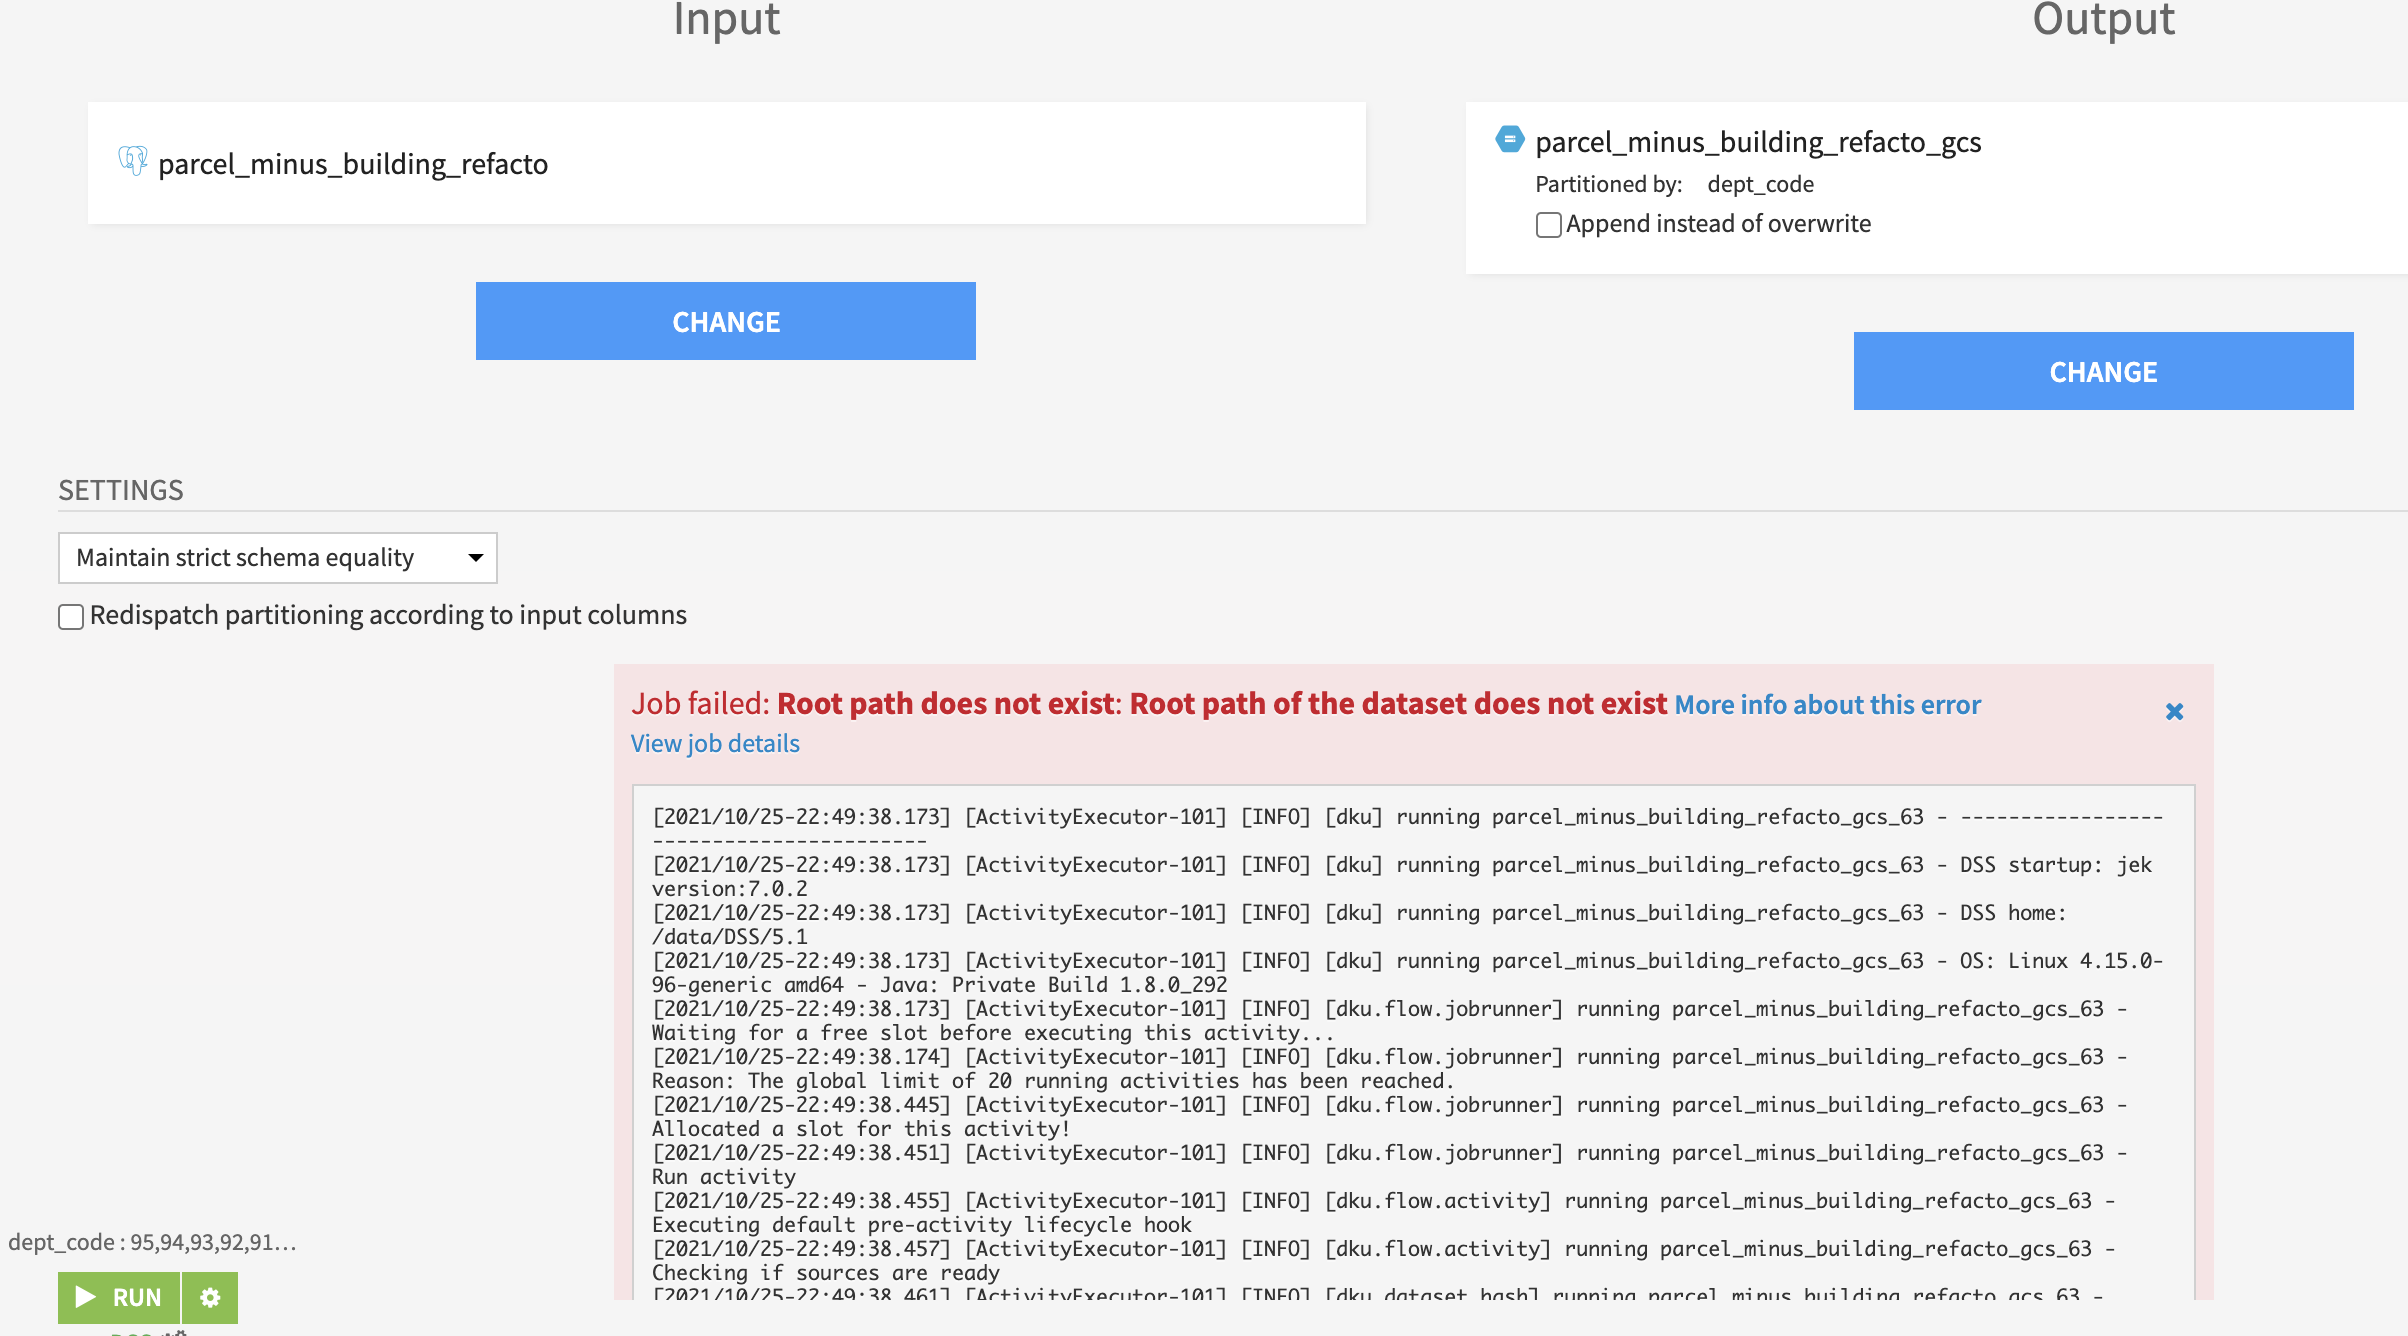Open More info about this error link

1827,705
